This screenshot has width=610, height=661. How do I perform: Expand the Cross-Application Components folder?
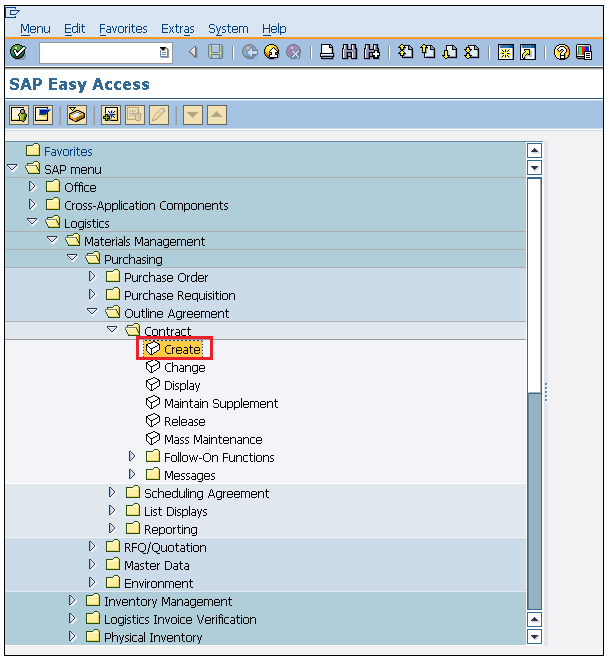pyautogui.click(x=32, y=204)
